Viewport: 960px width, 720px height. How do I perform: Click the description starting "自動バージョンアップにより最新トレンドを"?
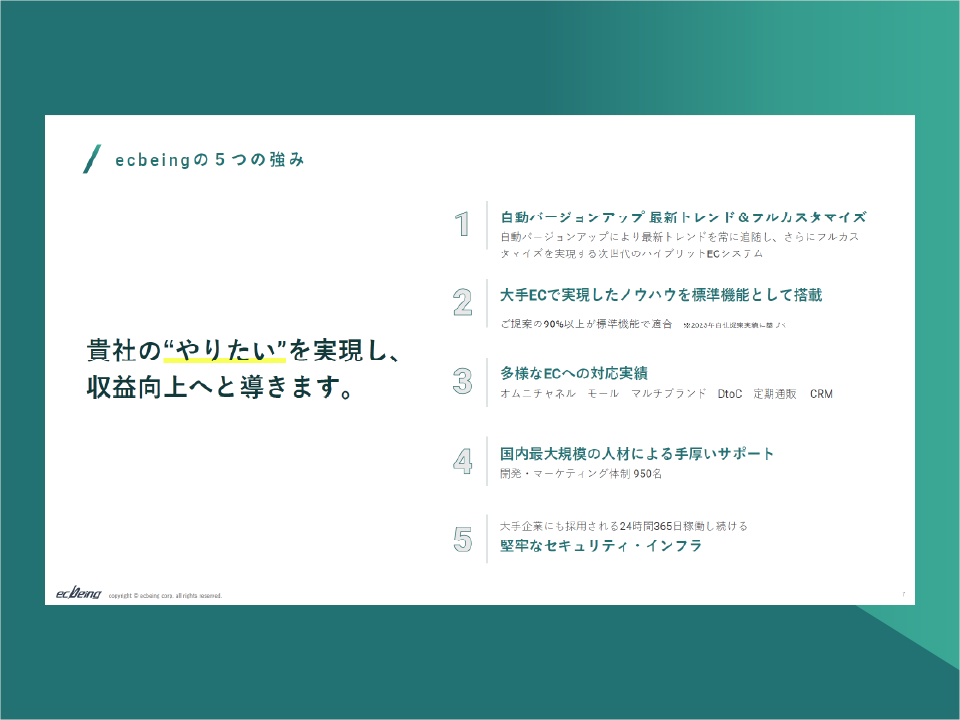pyautogui.click(x=680, y=245)
